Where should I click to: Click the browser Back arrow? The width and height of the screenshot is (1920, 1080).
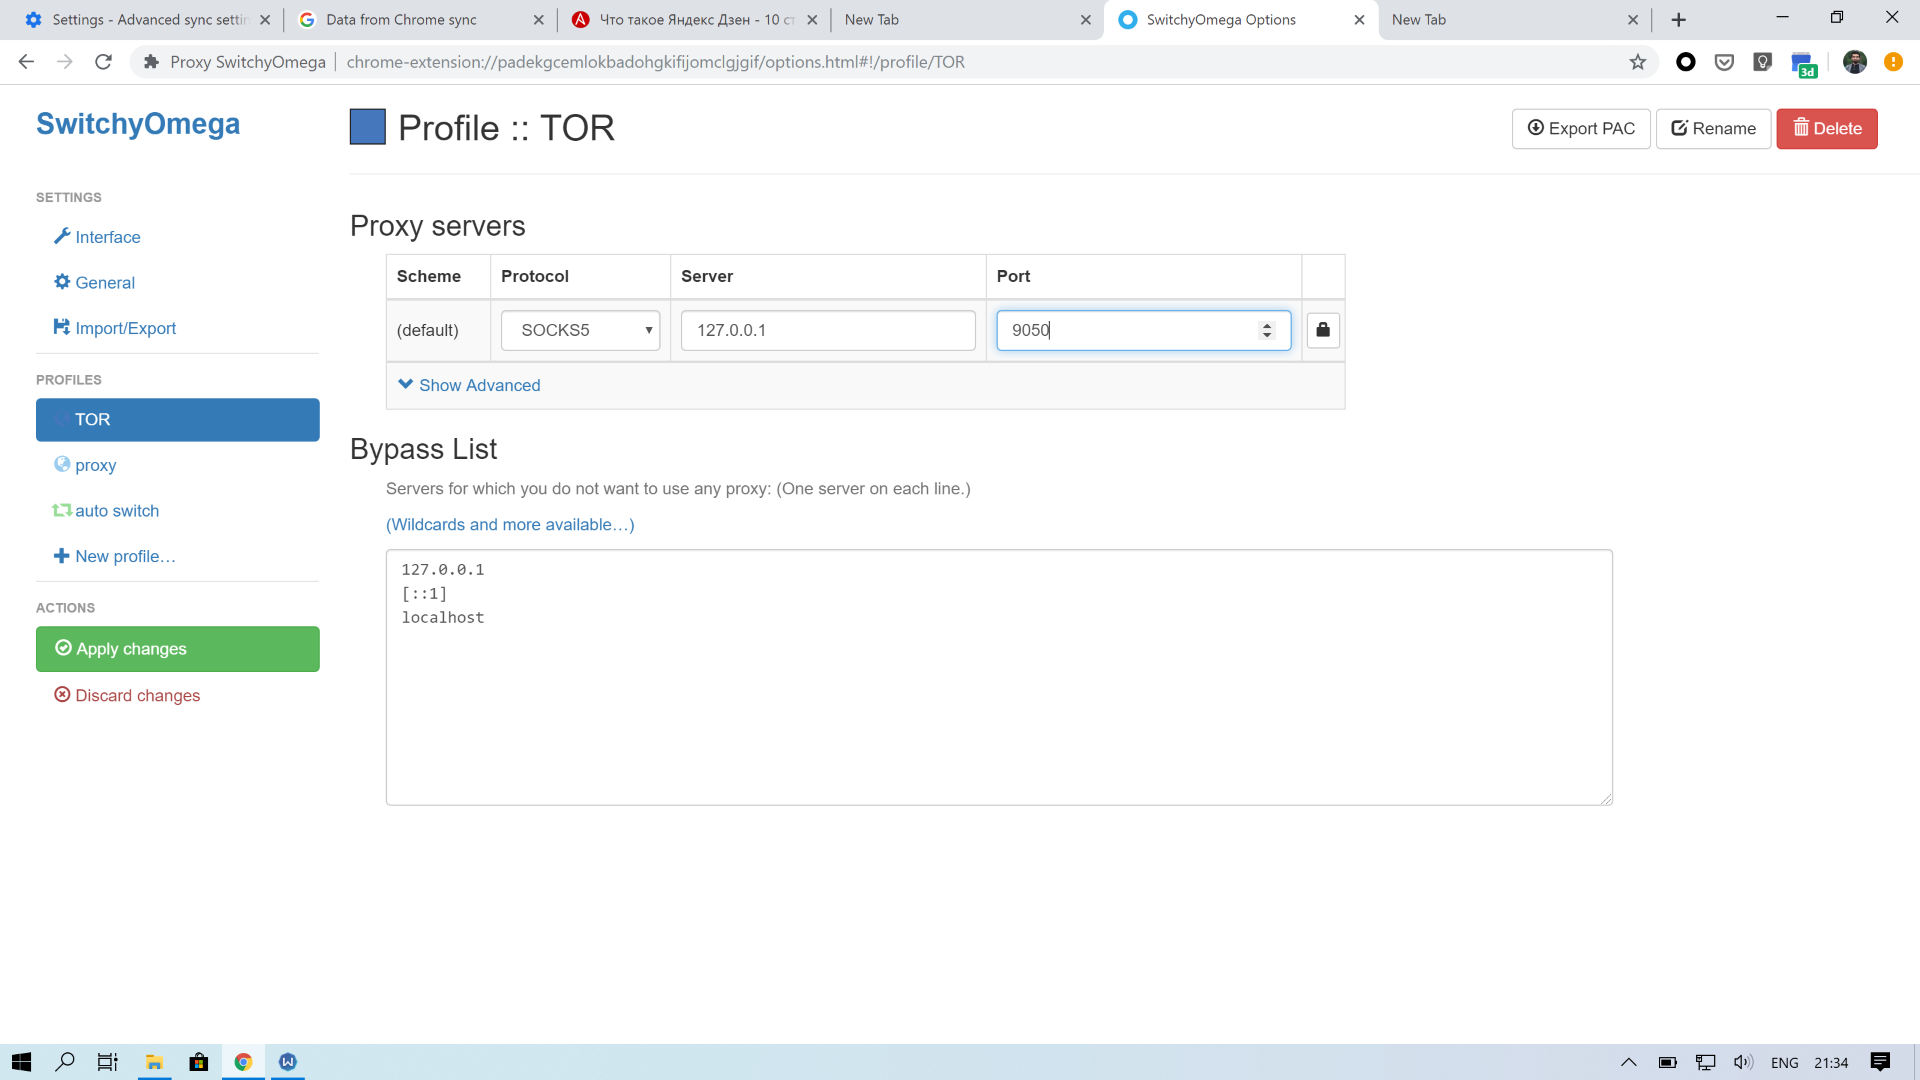27,62
